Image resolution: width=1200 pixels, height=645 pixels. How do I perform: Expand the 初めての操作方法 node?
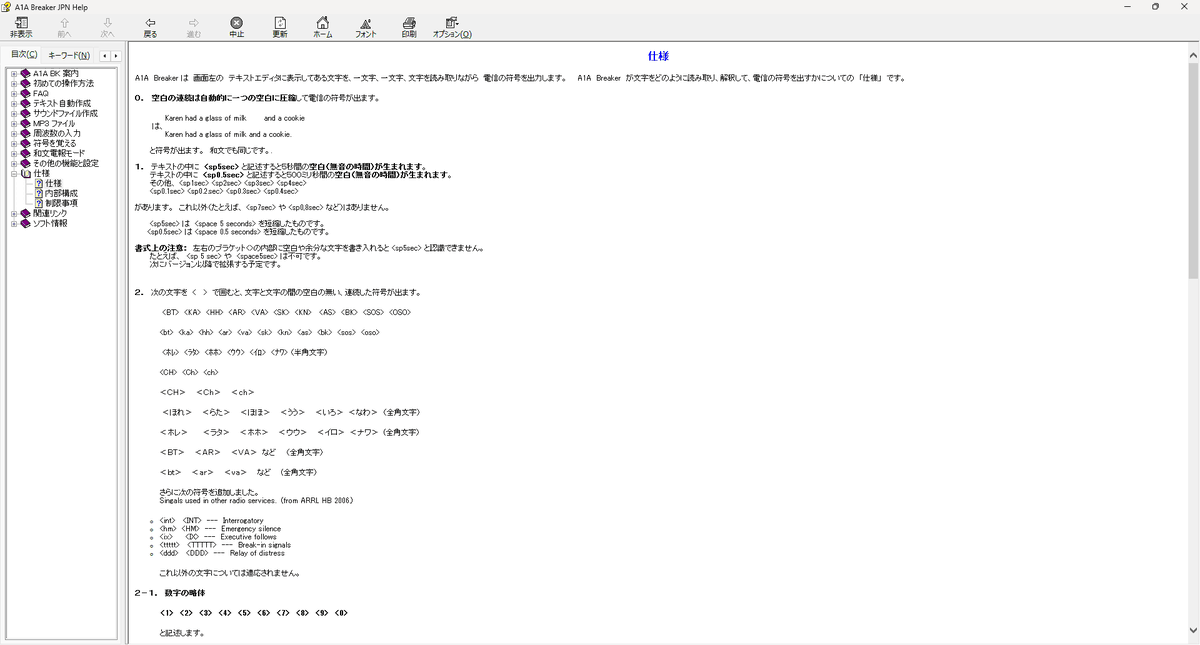(x=14, y=83)
